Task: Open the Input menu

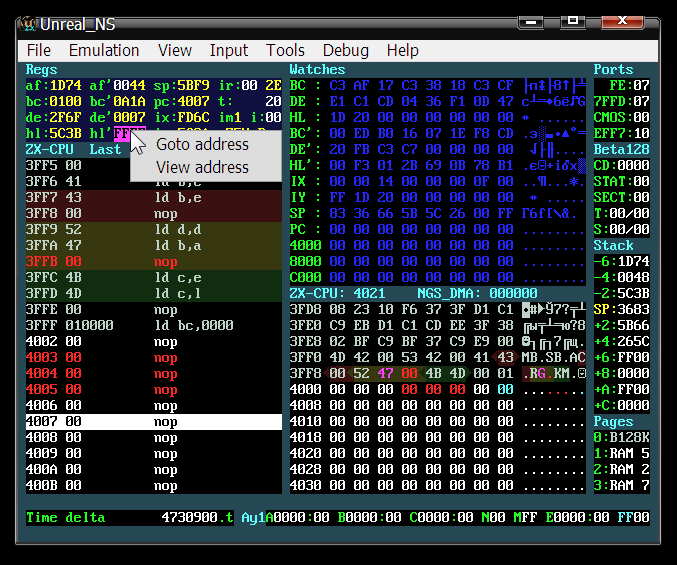Action: coord(228,51)
